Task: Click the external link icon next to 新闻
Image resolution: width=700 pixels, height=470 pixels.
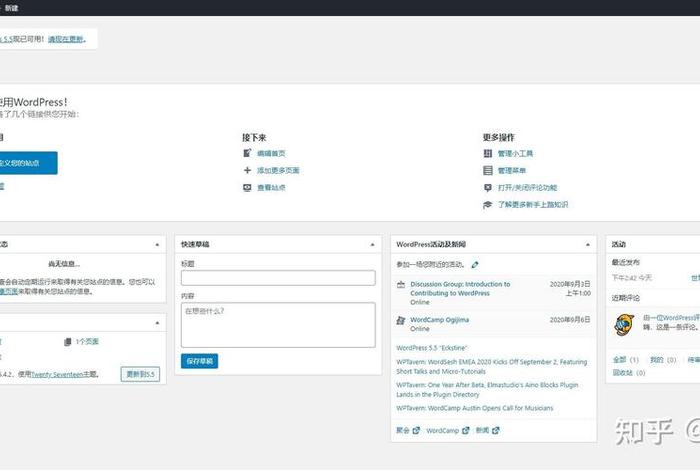Action: (x=496, y=430)
